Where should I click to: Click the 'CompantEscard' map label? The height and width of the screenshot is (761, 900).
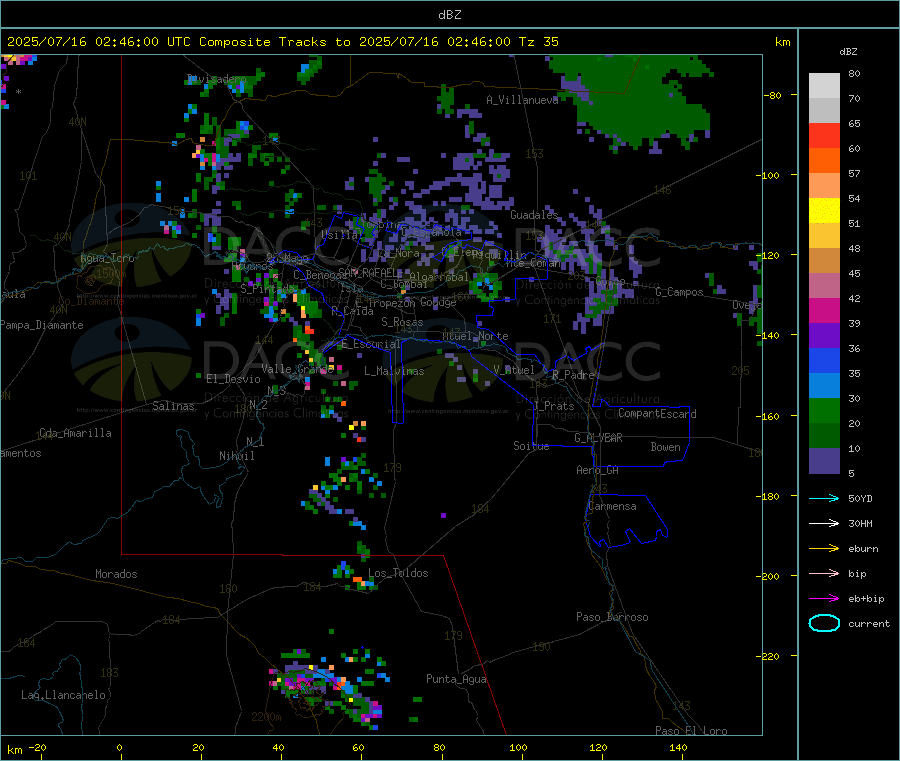point(657,413)
